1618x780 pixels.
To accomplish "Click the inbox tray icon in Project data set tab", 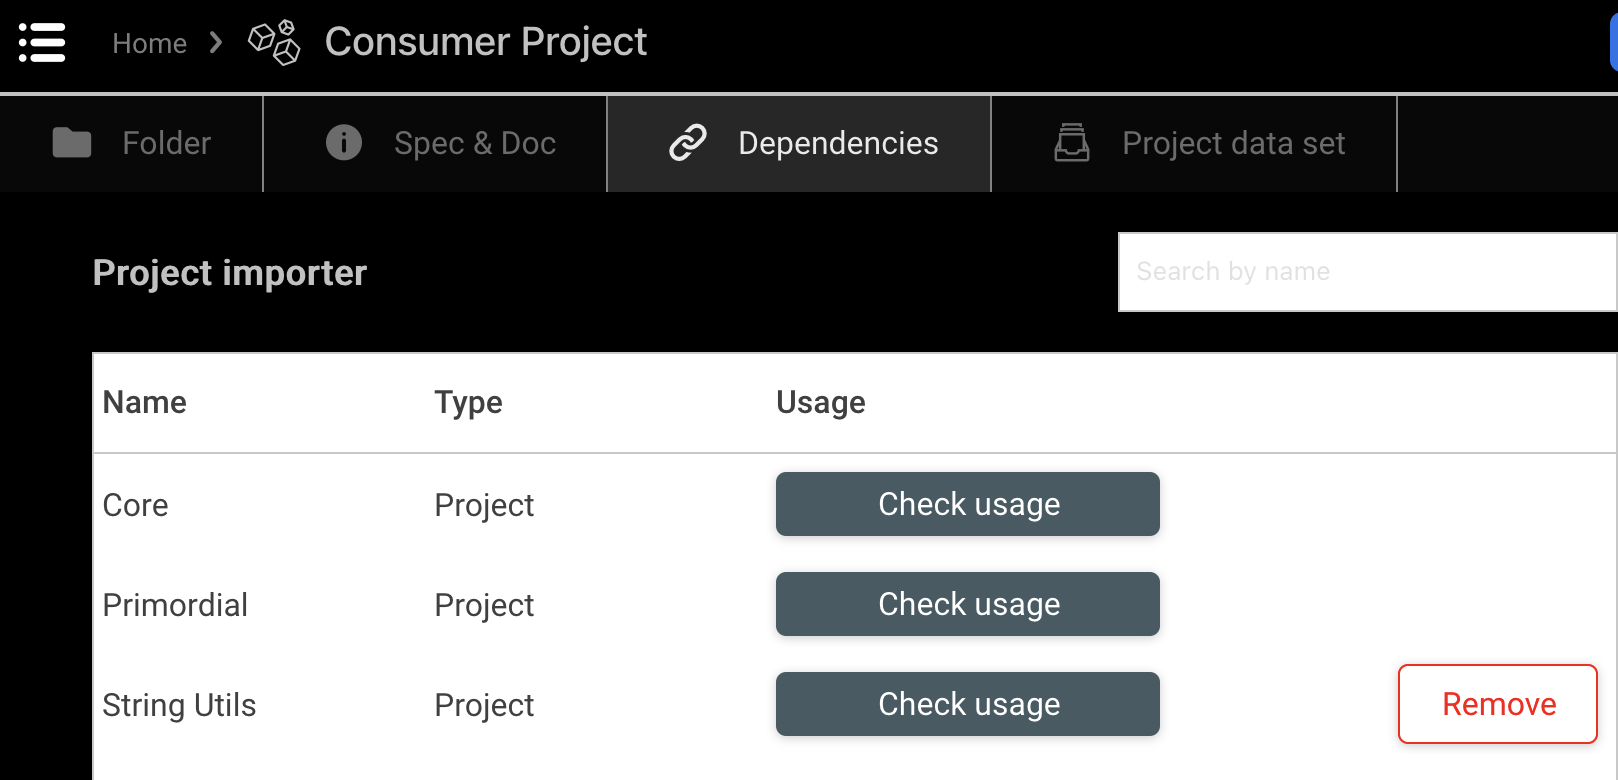I will pyautogui.click(x=1072, y=143).
